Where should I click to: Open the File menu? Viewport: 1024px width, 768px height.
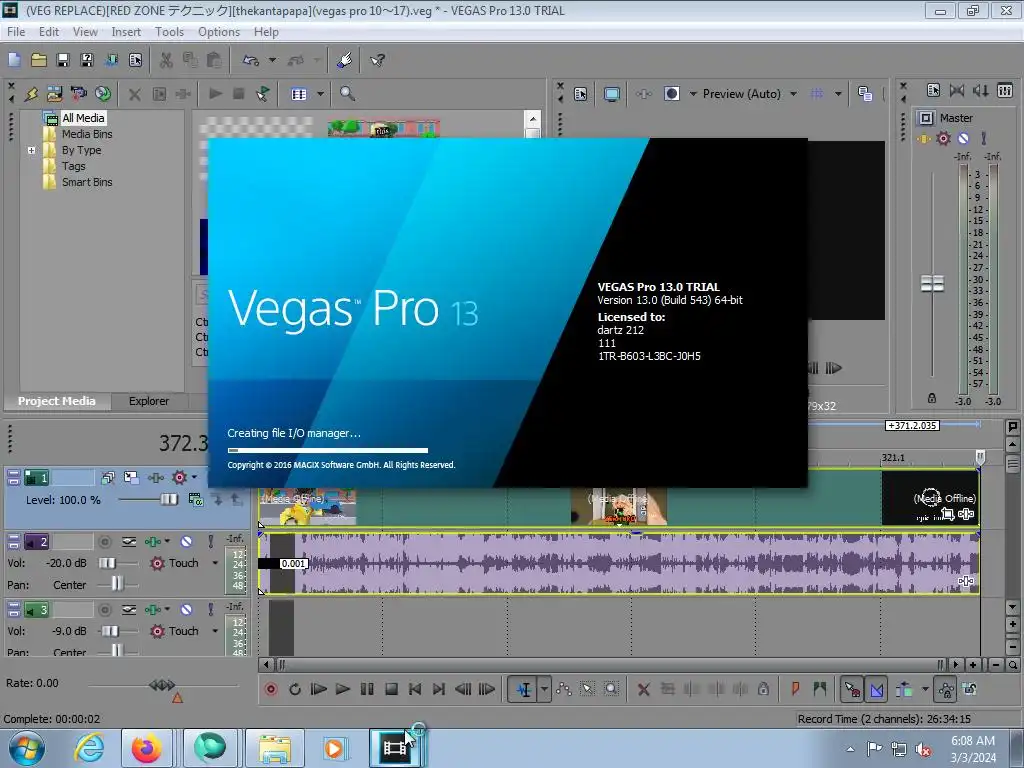tap(16, 31)
